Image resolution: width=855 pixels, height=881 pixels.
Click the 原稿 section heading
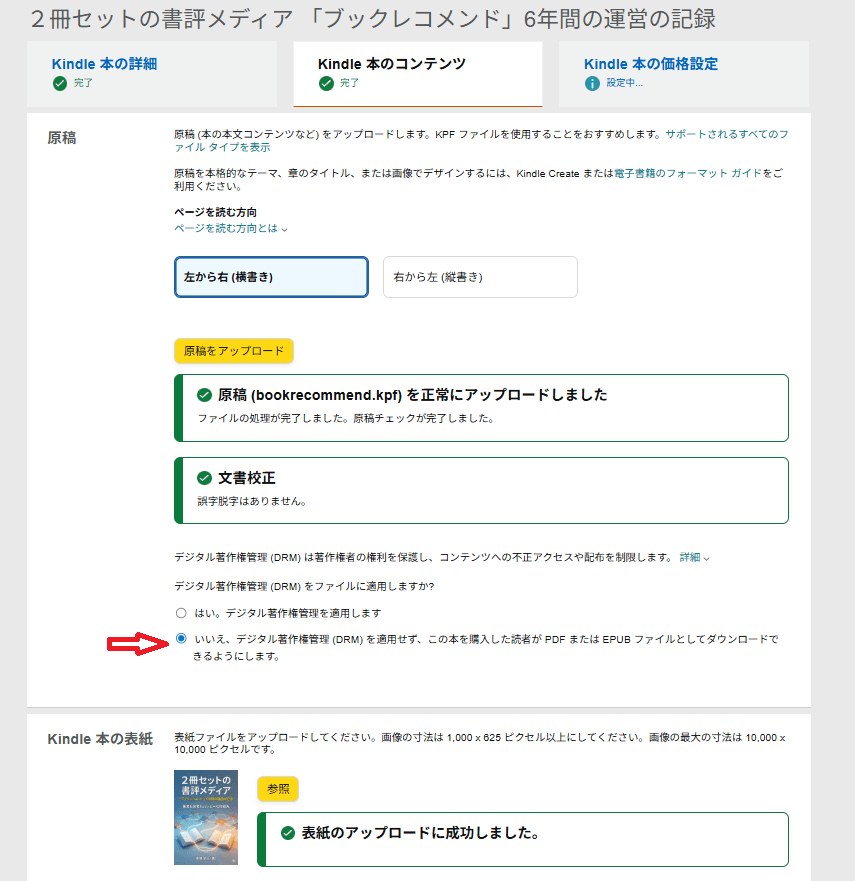62,138
